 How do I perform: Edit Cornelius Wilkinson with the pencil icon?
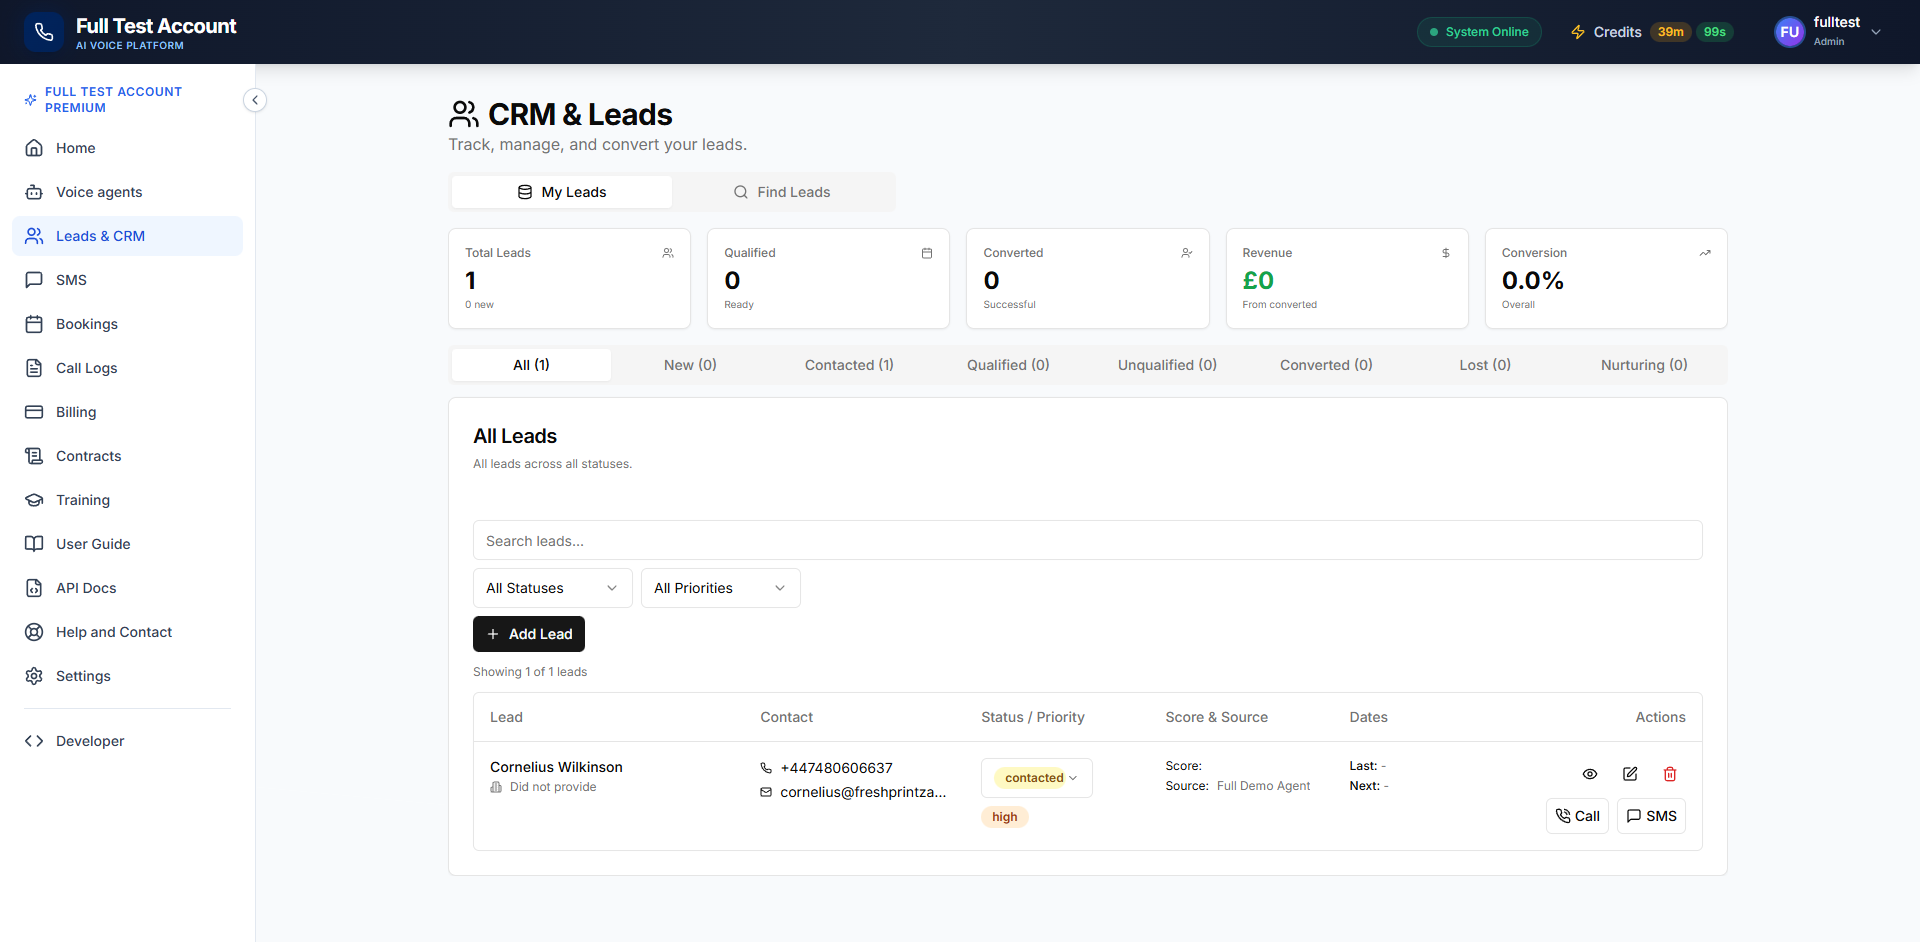click(x=1630, y=774)
